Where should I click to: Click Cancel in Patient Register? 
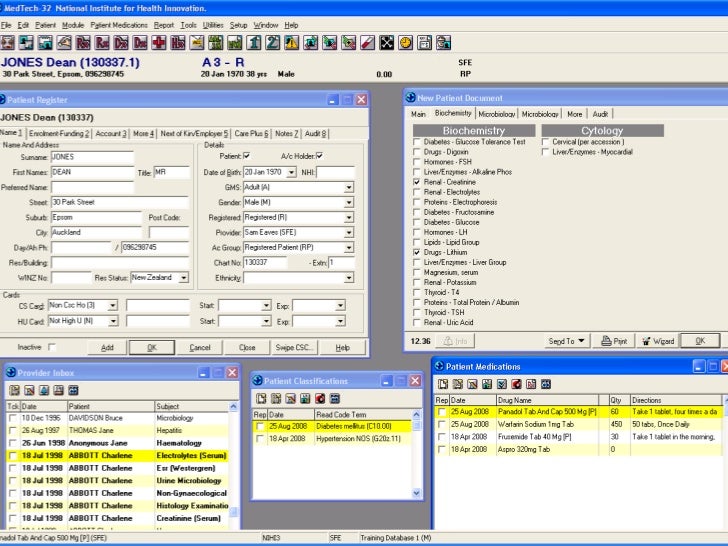coord(200,347)
